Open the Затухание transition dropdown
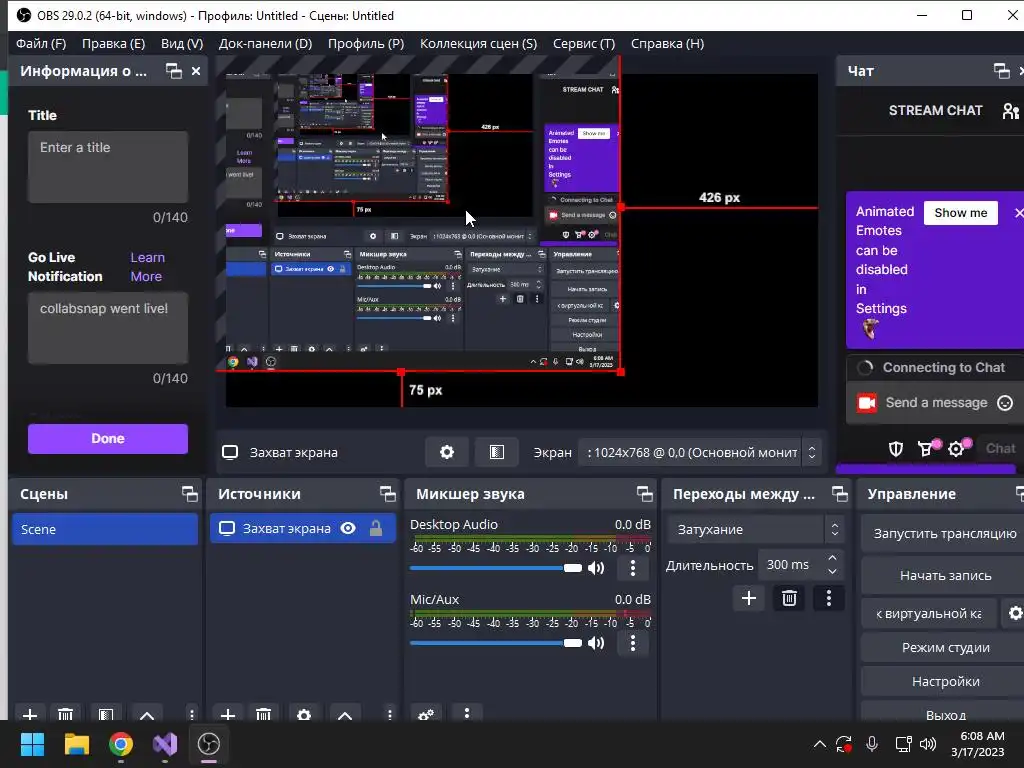The width and height of the screenshot is (1024, 768). pos(755,529)
